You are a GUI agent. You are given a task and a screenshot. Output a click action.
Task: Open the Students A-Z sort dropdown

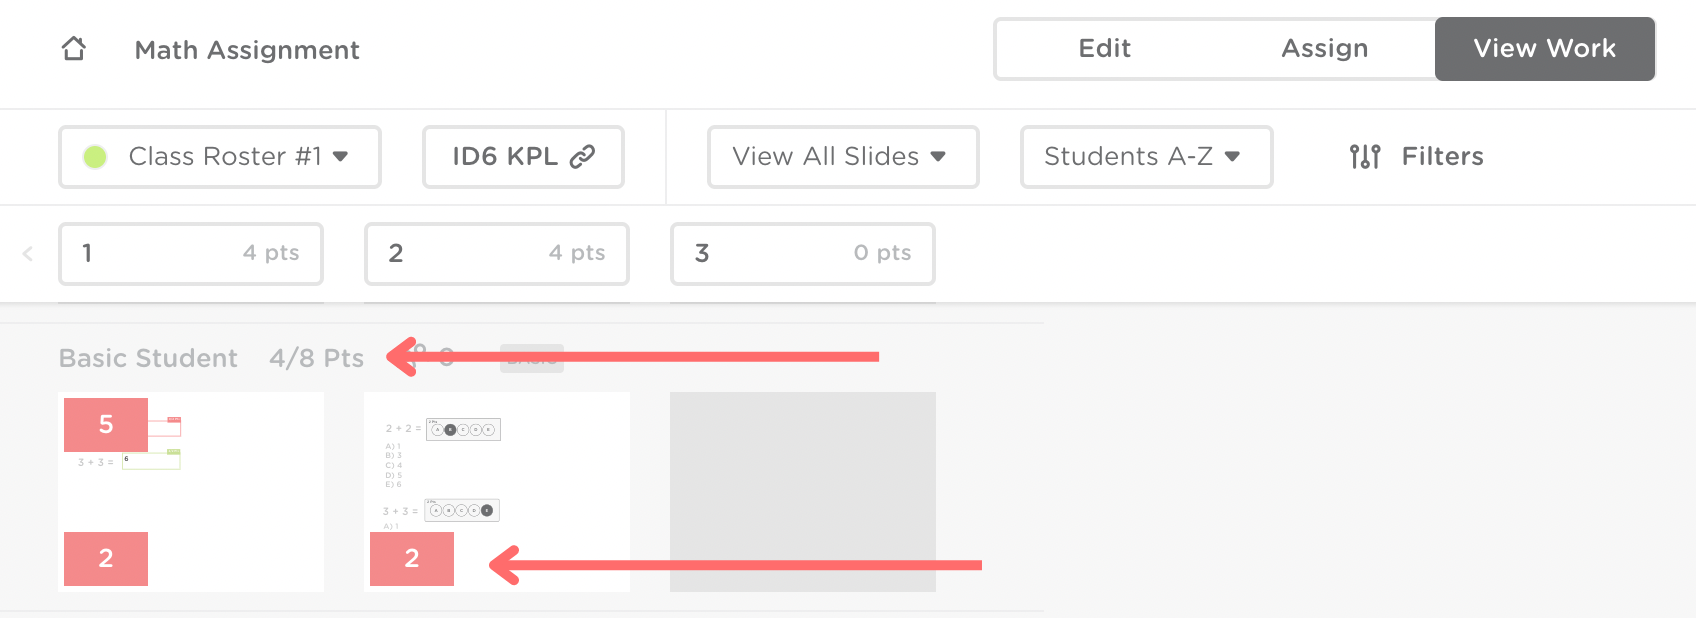coord(1145,157)
